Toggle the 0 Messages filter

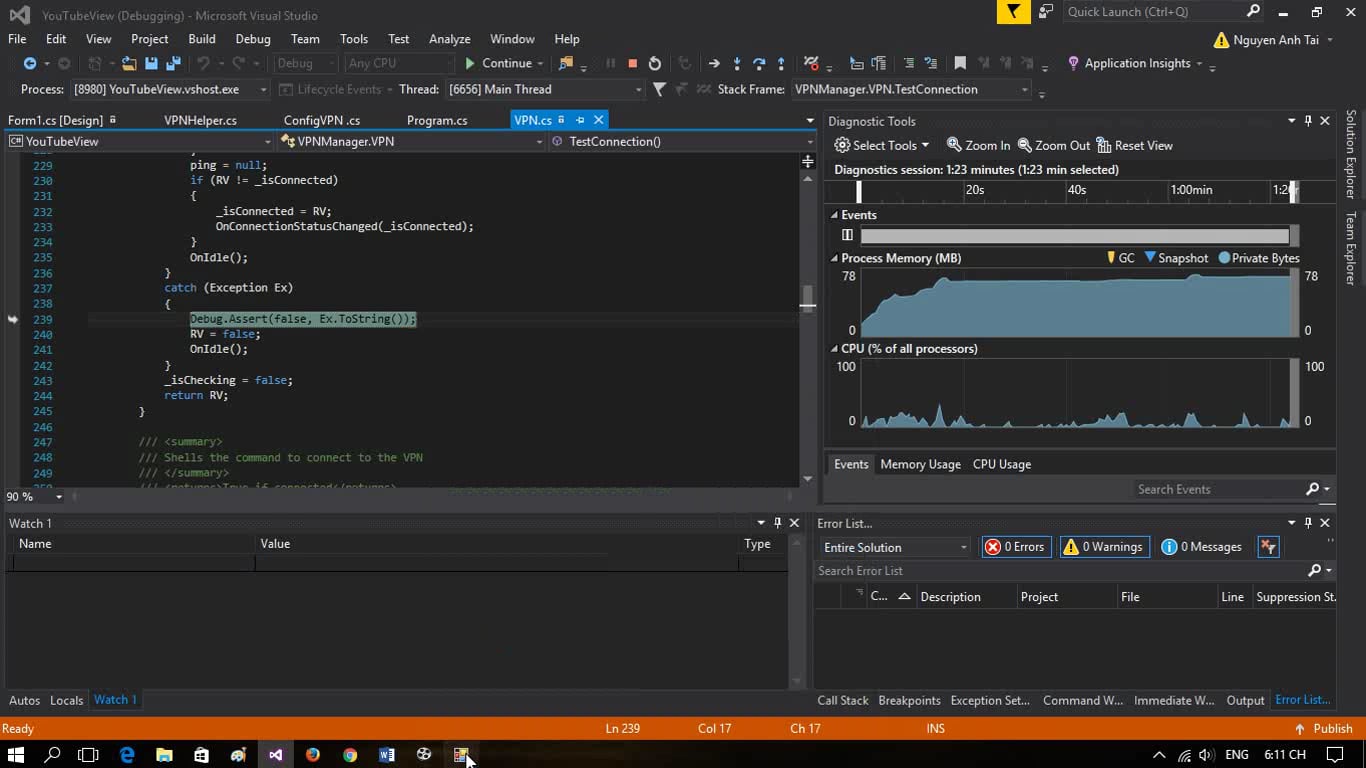[1202, 547]
